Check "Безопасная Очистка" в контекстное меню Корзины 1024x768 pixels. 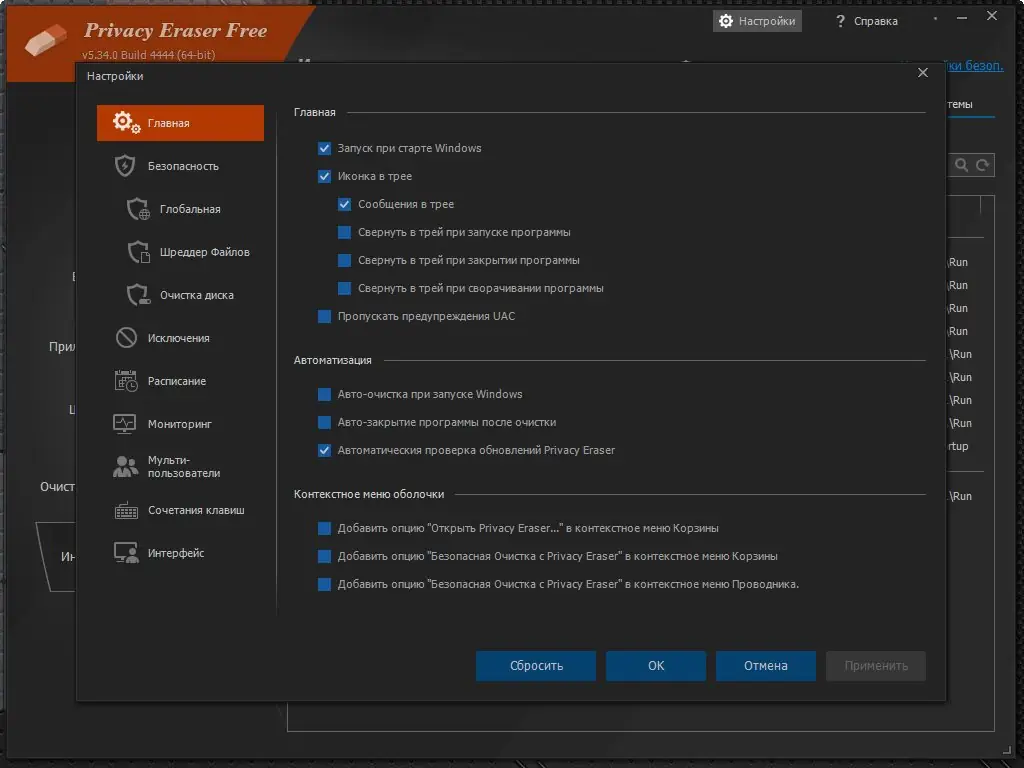click(324, 556)
